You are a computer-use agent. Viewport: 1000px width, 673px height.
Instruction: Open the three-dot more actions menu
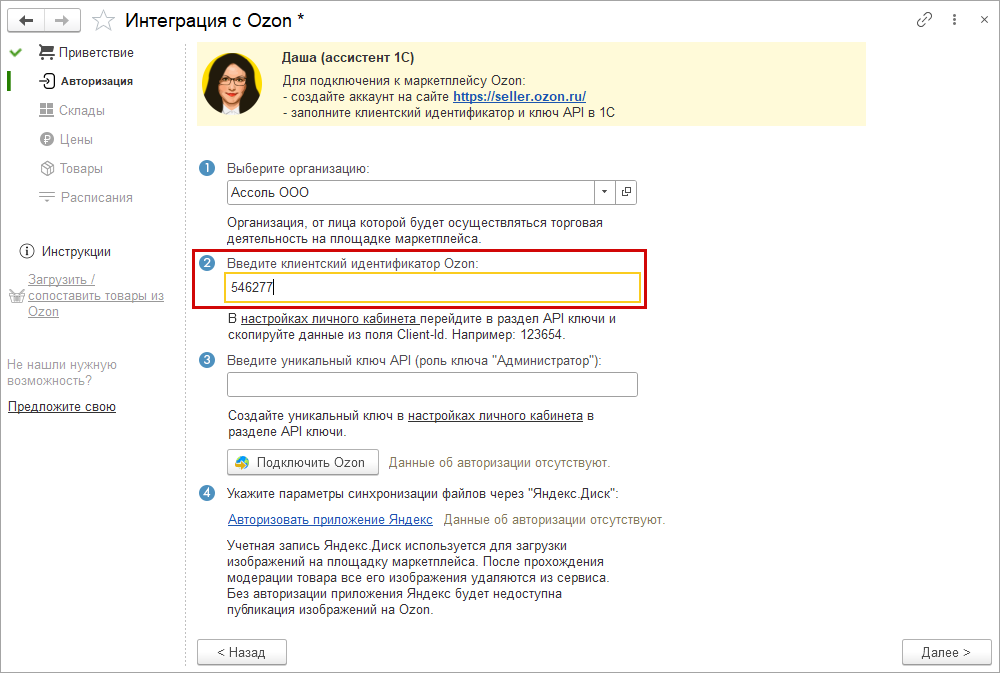coord(954,20)
